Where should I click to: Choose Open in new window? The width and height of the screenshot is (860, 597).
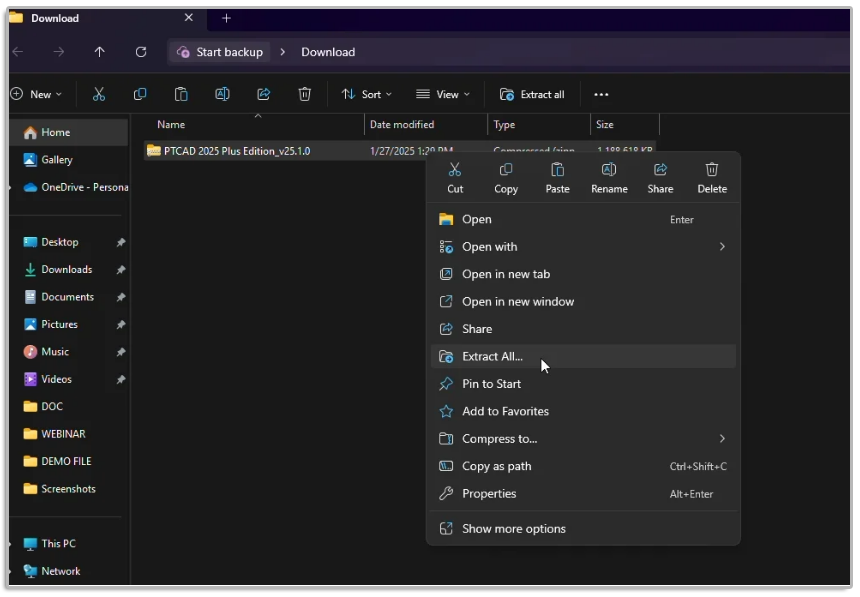tap(583, 302)
